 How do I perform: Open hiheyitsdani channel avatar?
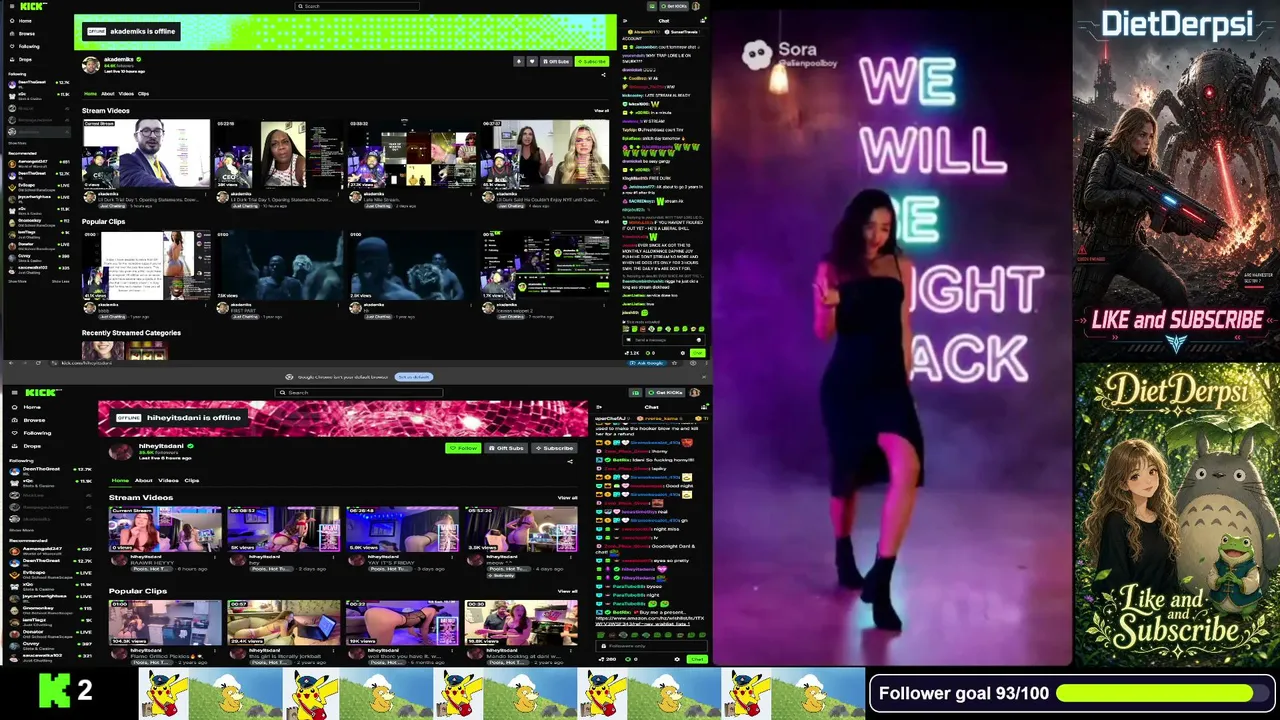[x=121, y=452]
